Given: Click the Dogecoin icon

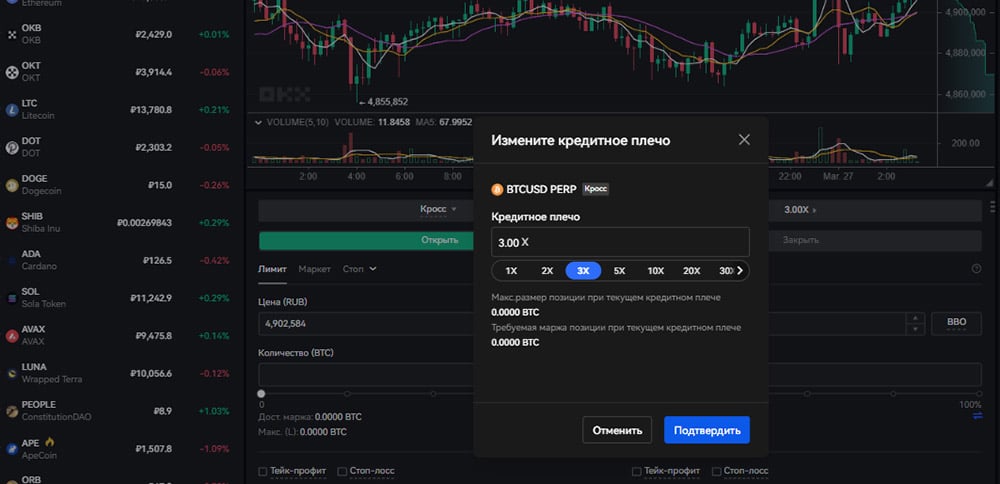Looking at the screenshot, I should 11,185.
